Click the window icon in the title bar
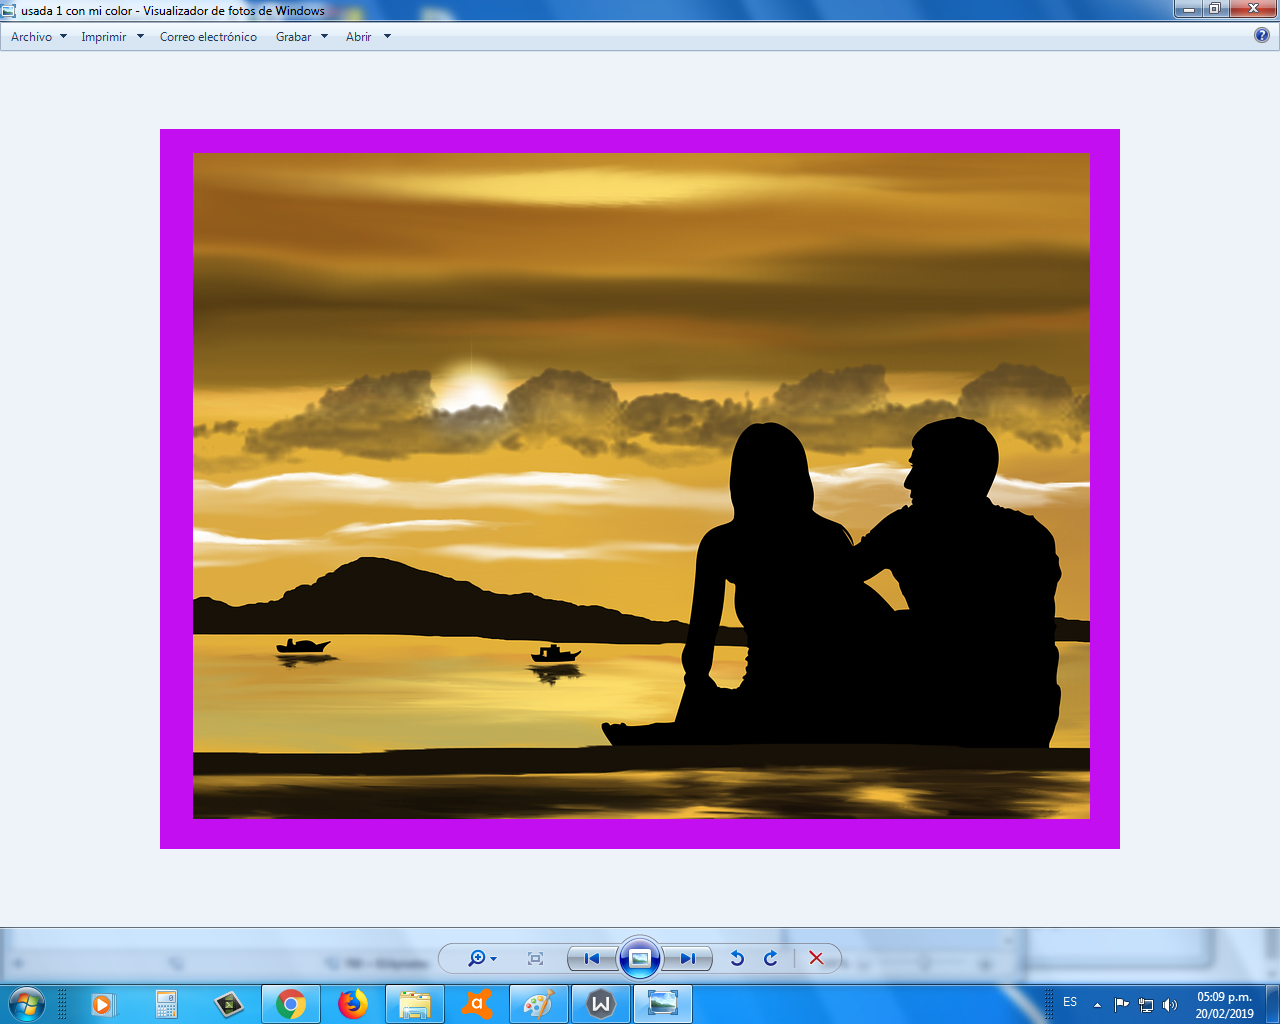Image resolution: width=1280 pixels, height=1024 pixels. point(9,11)
